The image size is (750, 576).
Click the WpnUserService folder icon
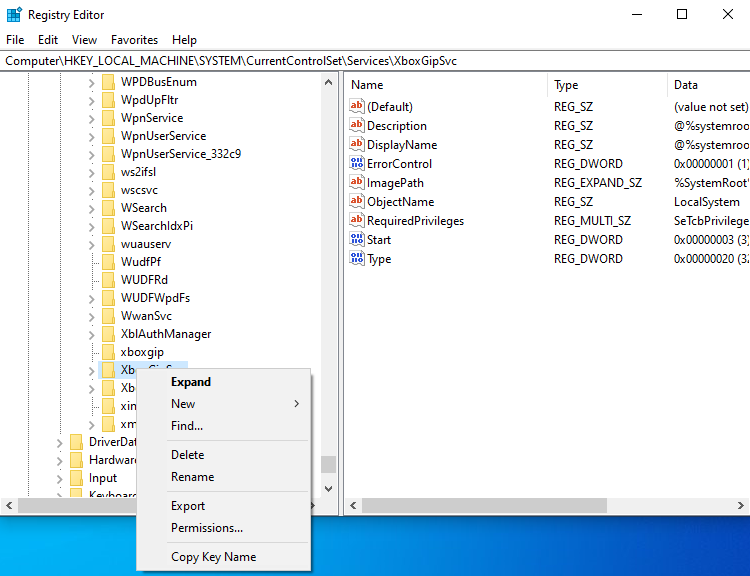tap(109, 136)
